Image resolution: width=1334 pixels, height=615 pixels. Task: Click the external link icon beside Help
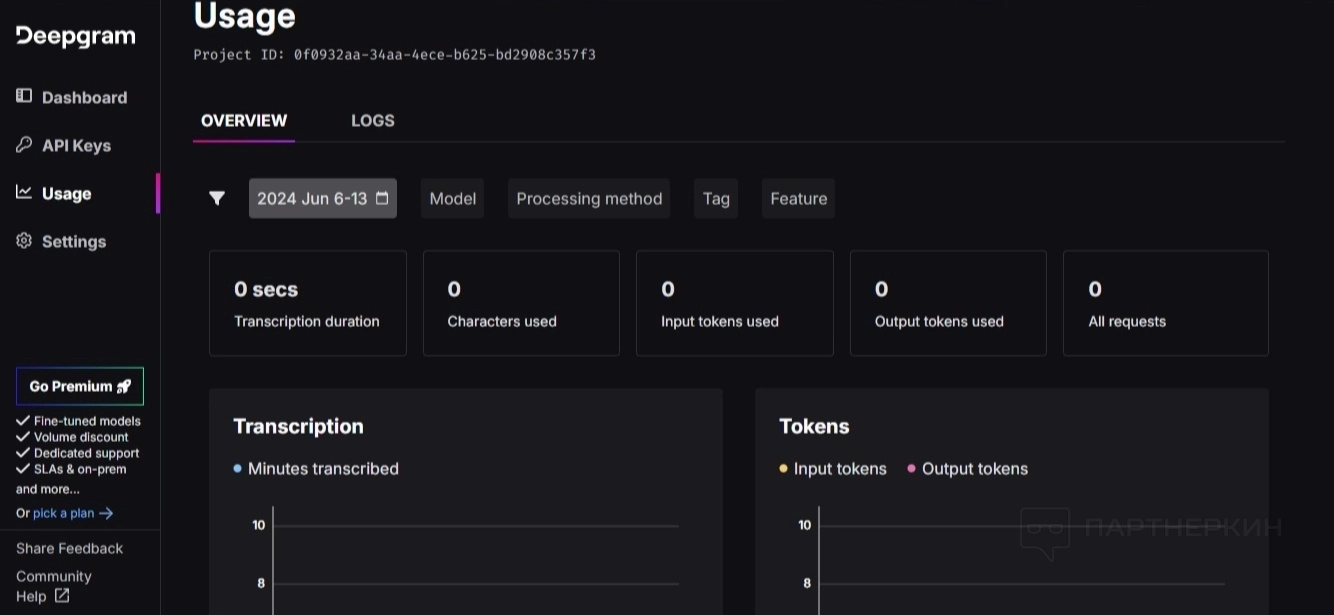click(62, 596)
